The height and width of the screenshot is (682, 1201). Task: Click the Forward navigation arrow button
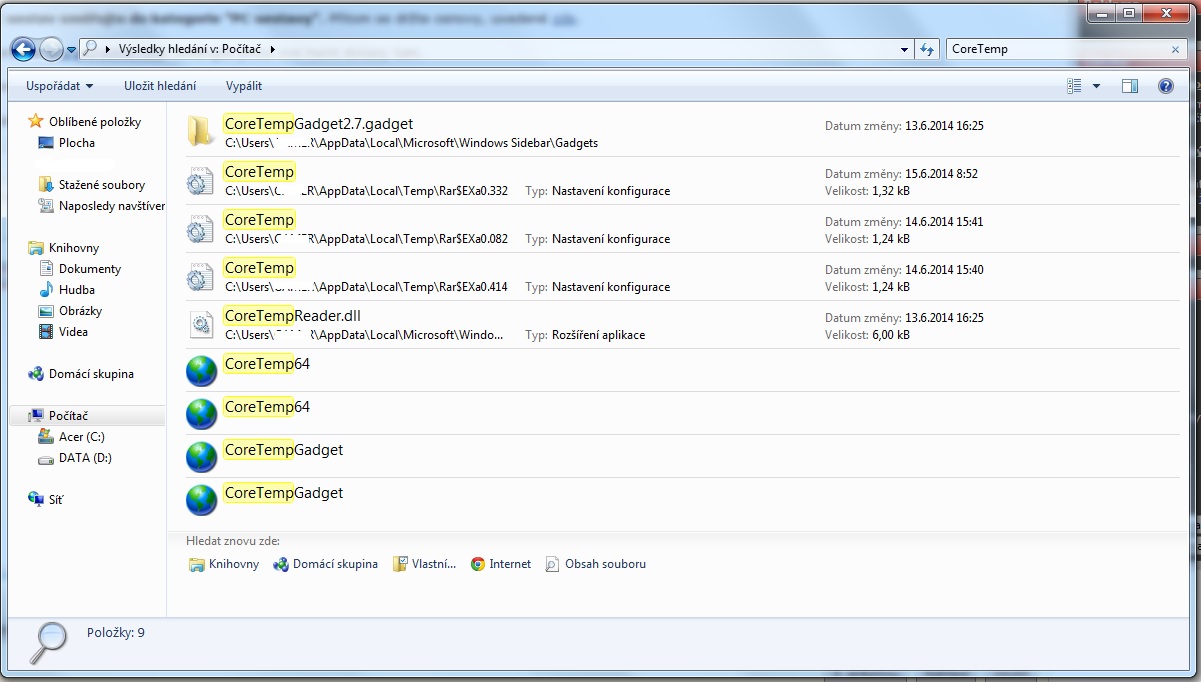[51, 49]
